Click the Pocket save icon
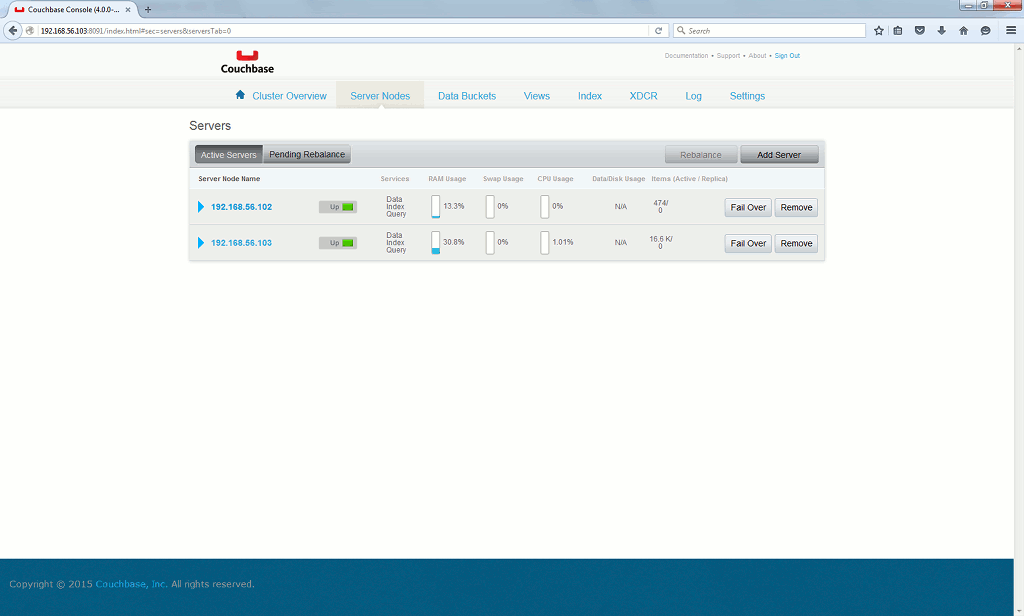Screen dimensions: 1024x616 pyautogui.click(x=920, y=31)
